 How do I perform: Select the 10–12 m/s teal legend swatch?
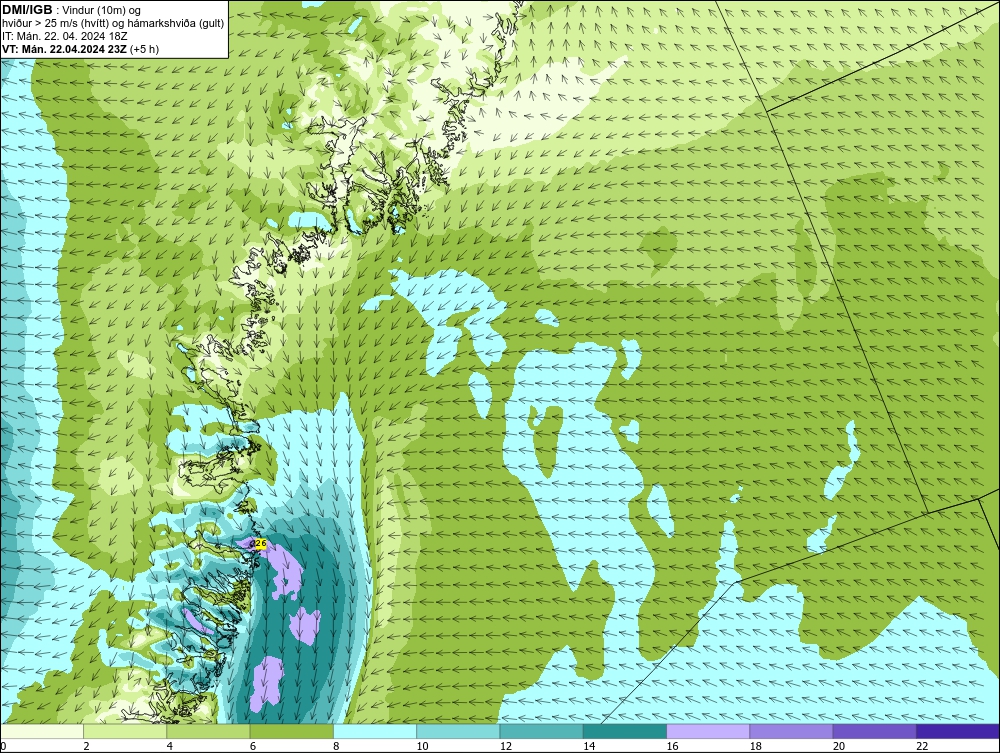pos(459,732)
